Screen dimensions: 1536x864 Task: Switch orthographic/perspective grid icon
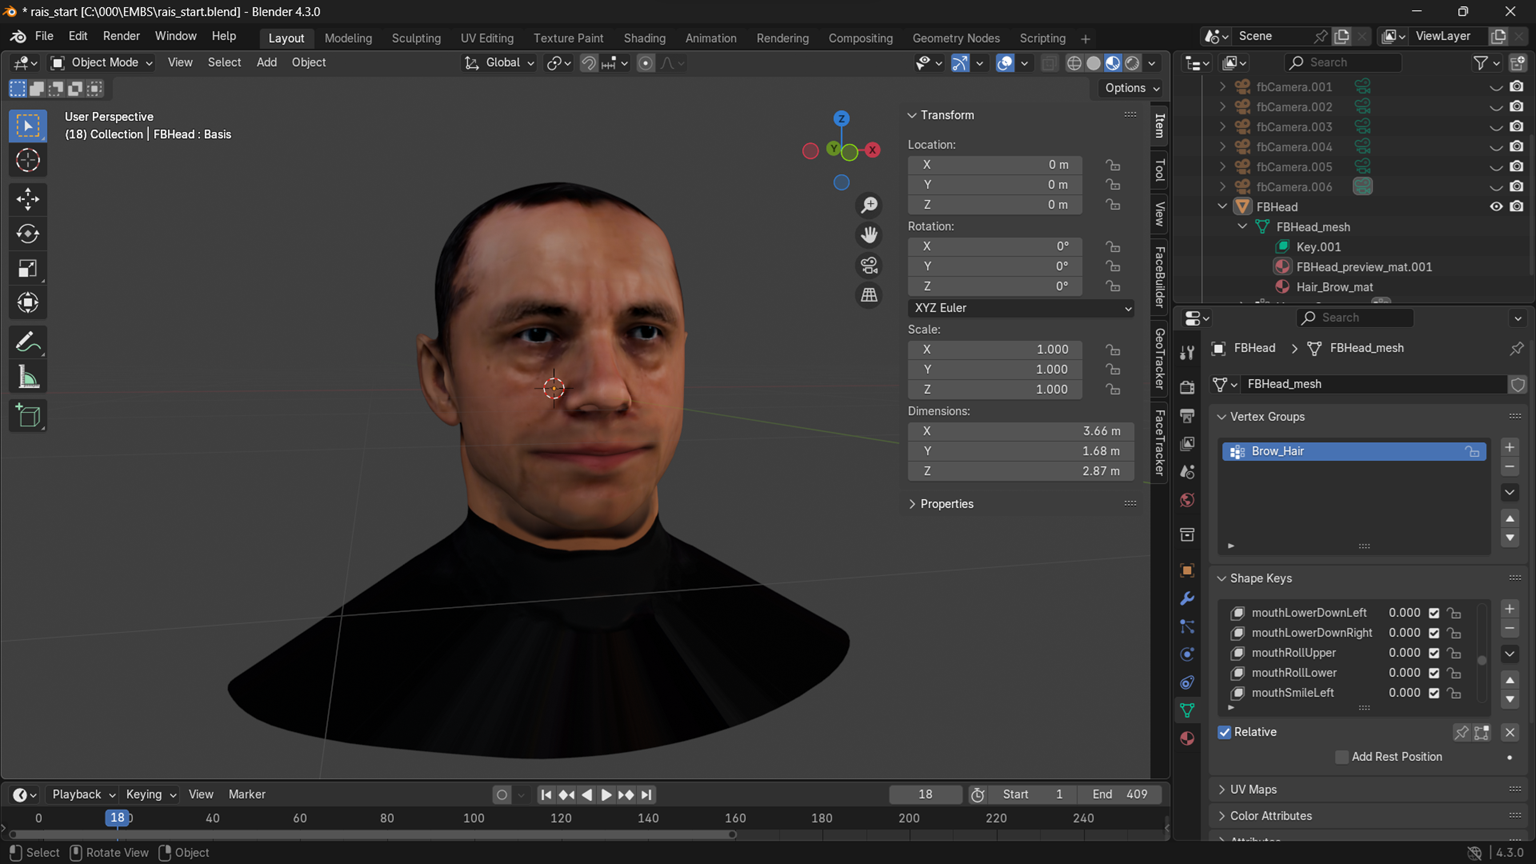click(x=869, y=295)
